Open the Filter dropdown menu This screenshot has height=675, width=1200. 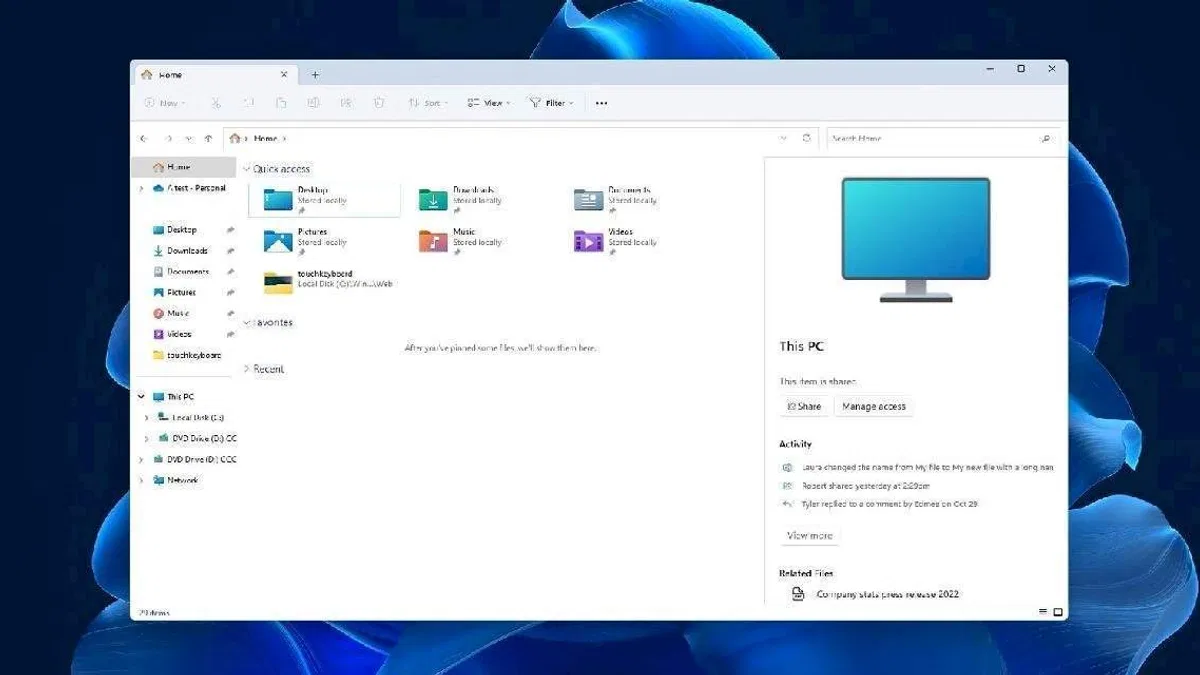(x=551, y=103)
